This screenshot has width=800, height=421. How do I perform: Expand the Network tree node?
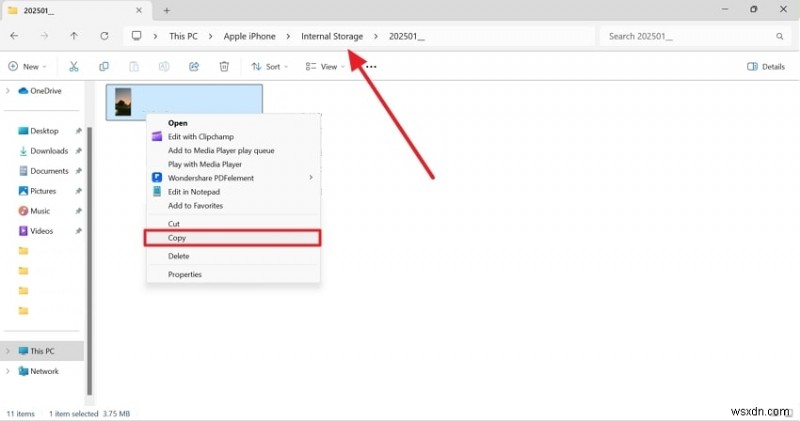(x=8, y=371)
